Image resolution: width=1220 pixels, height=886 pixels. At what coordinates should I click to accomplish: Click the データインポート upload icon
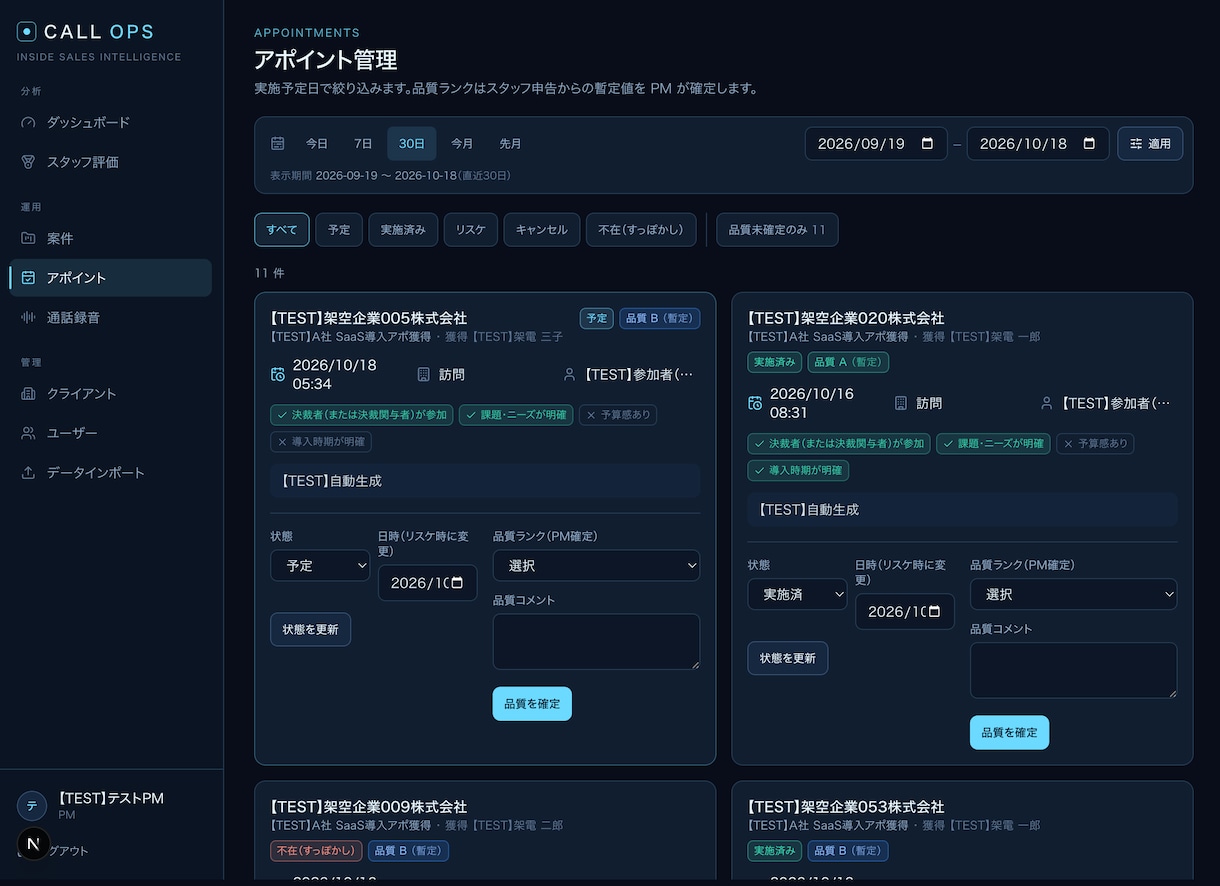(28, 472)
